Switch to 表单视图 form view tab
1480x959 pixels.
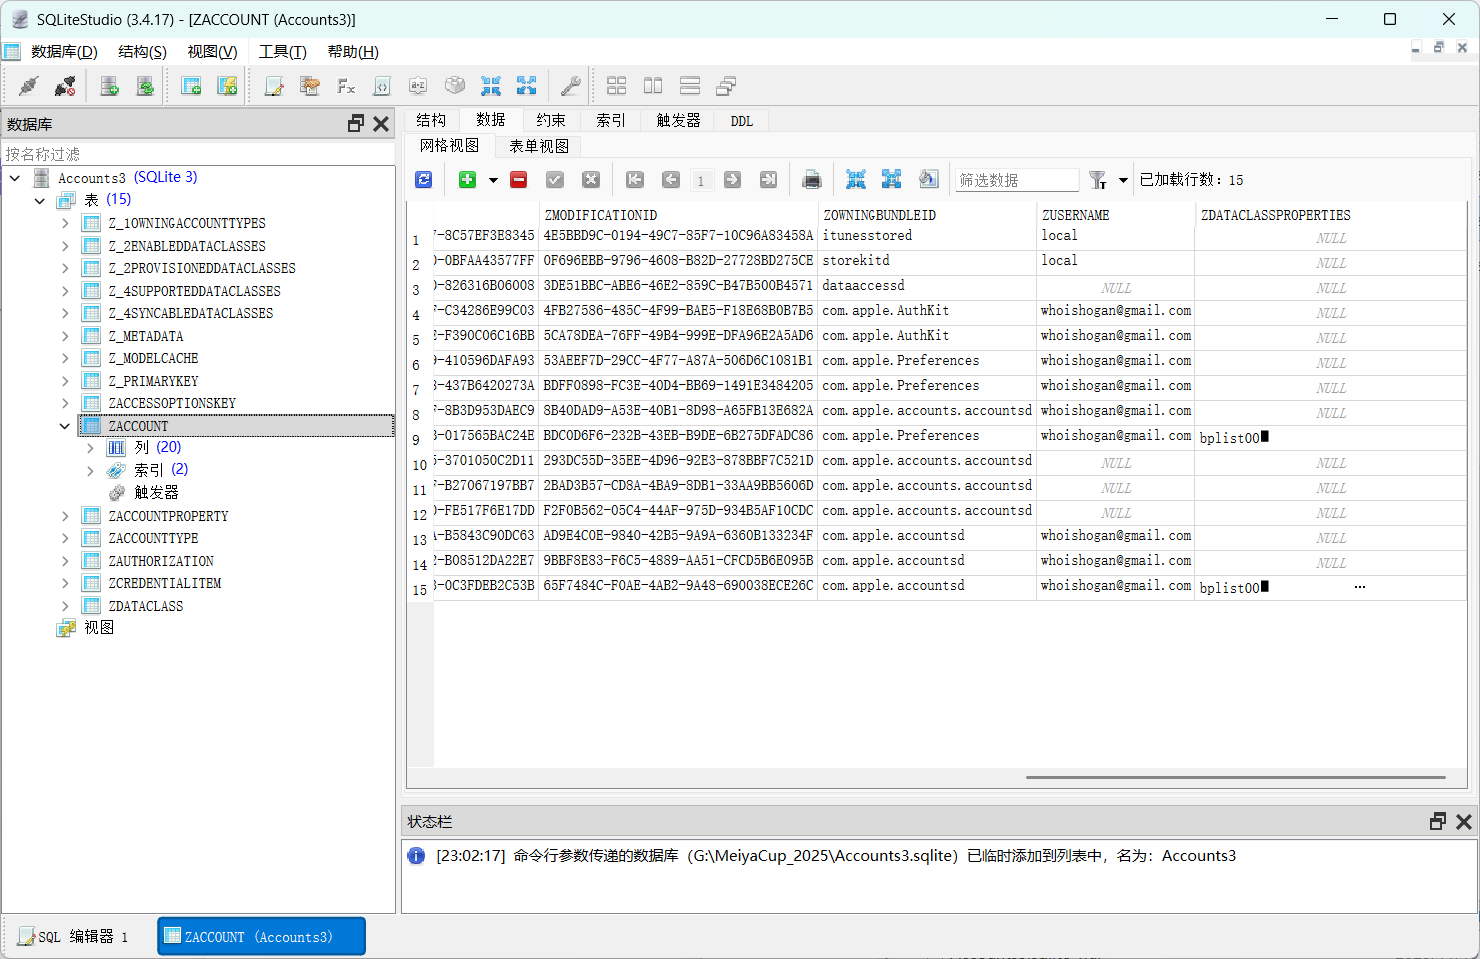[x=539, y=146]
